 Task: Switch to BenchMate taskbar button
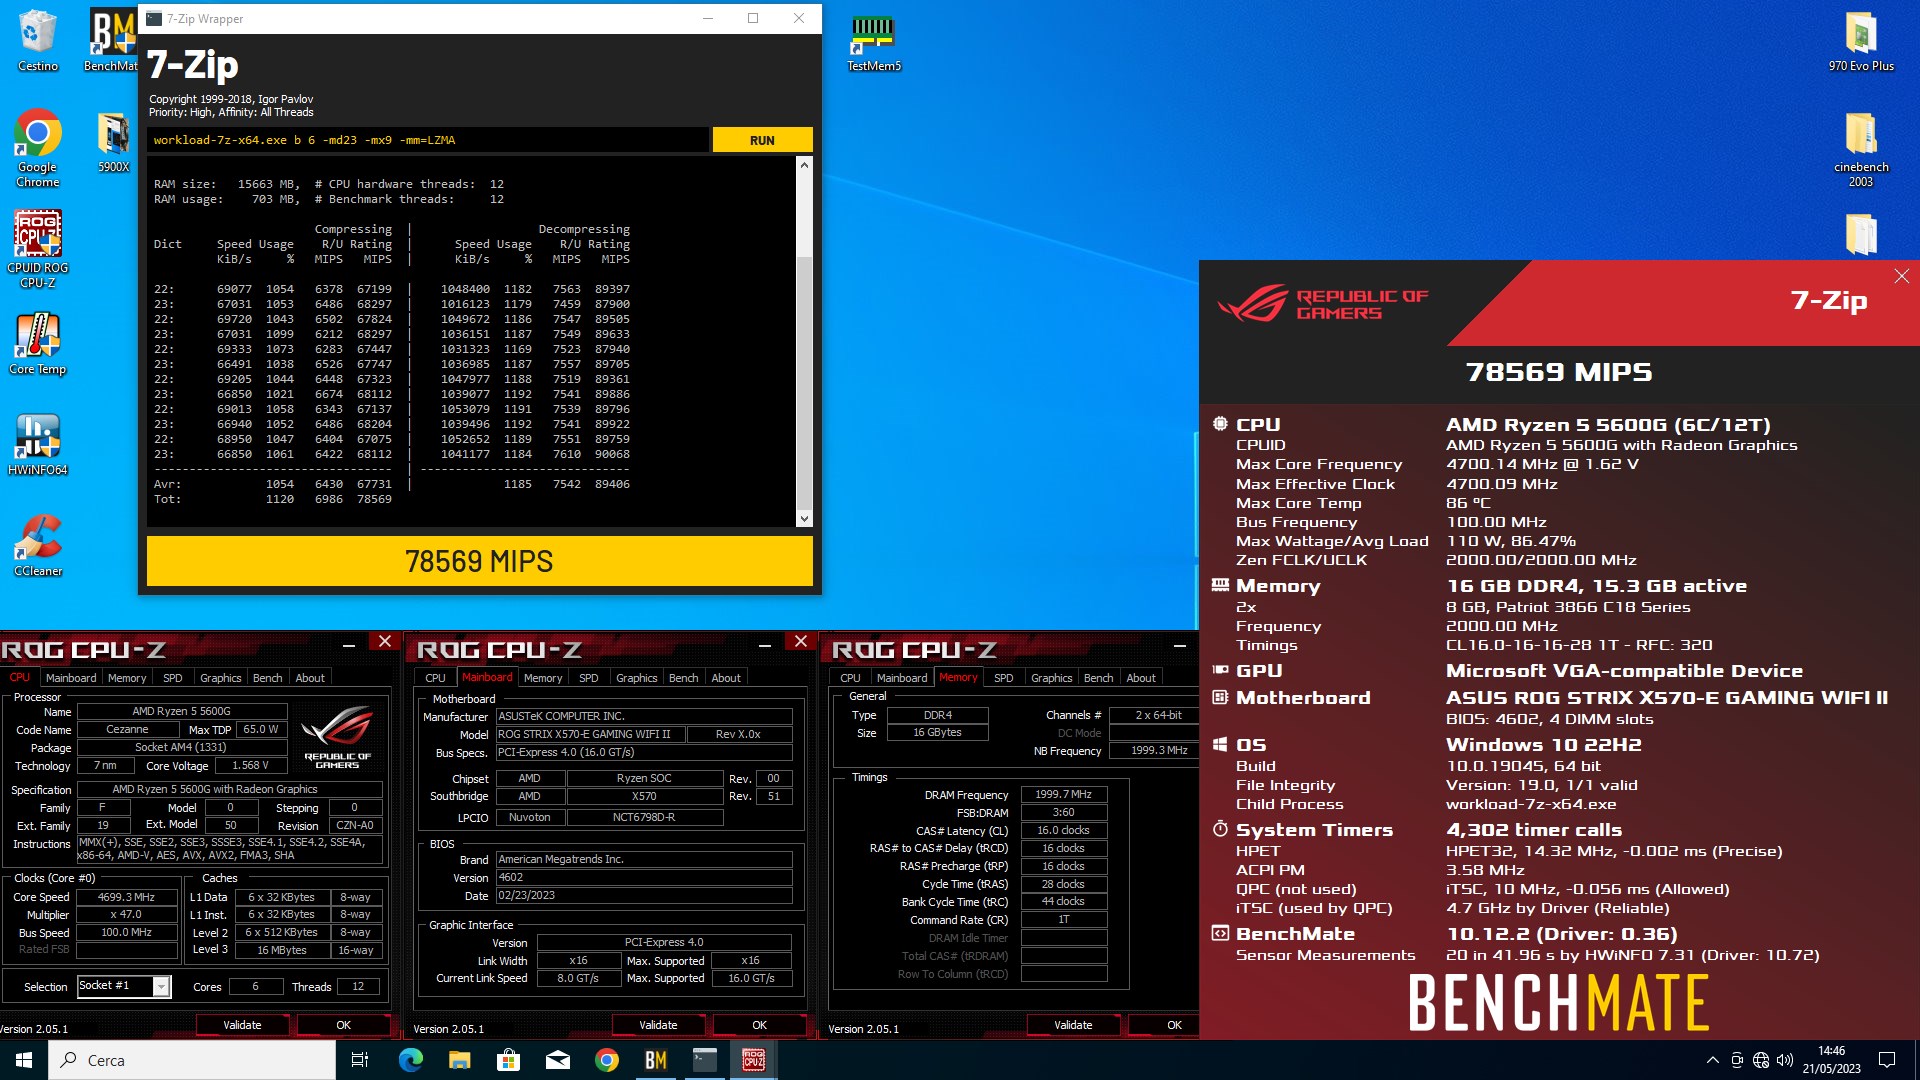655,1060
